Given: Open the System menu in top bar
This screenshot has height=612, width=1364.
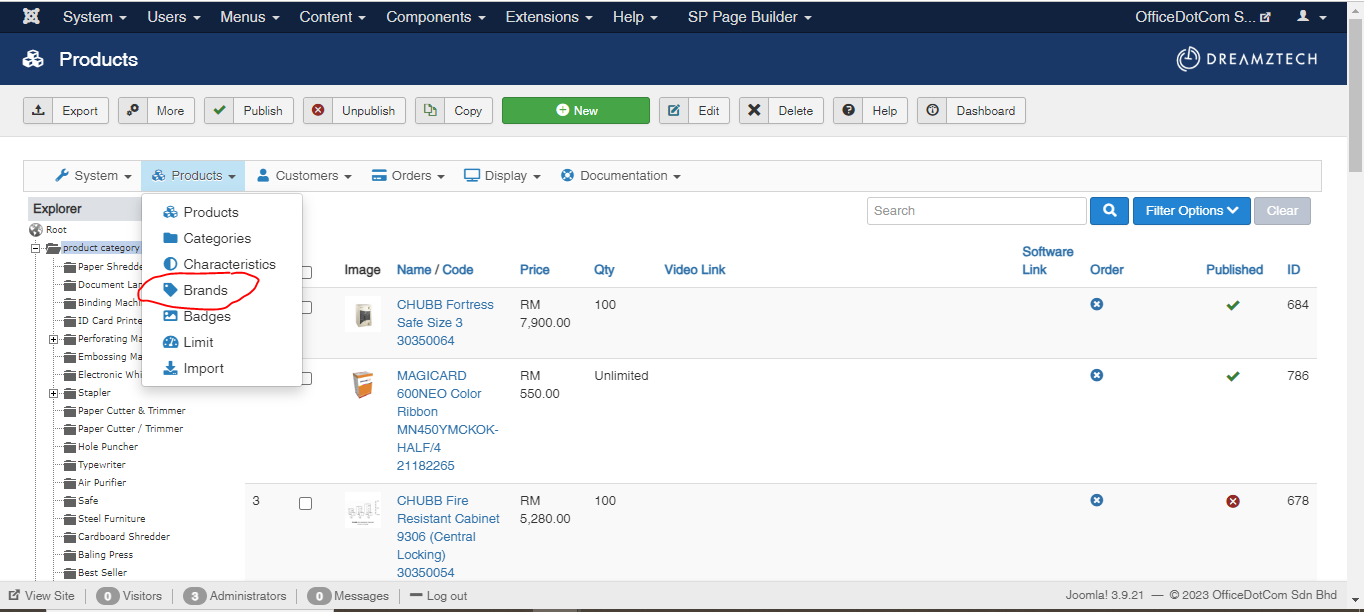Looking at the screenshot, I should [94, 17].
